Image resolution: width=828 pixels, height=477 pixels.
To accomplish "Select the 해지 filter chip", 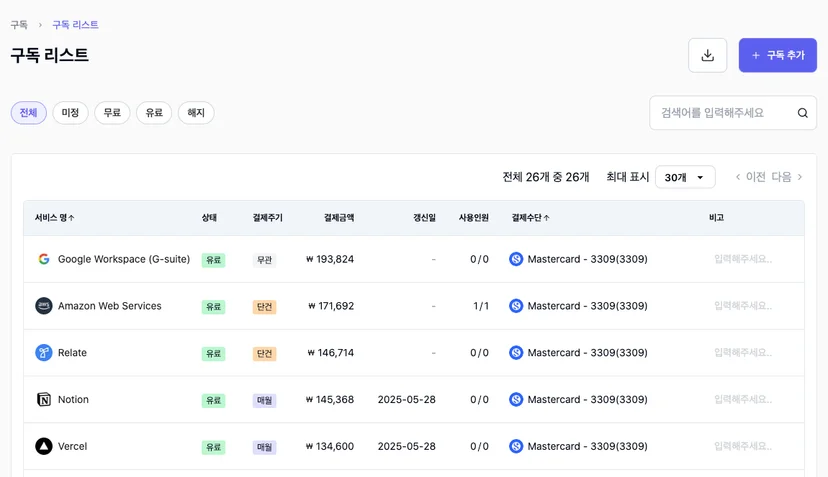I will tap(196, 113).
